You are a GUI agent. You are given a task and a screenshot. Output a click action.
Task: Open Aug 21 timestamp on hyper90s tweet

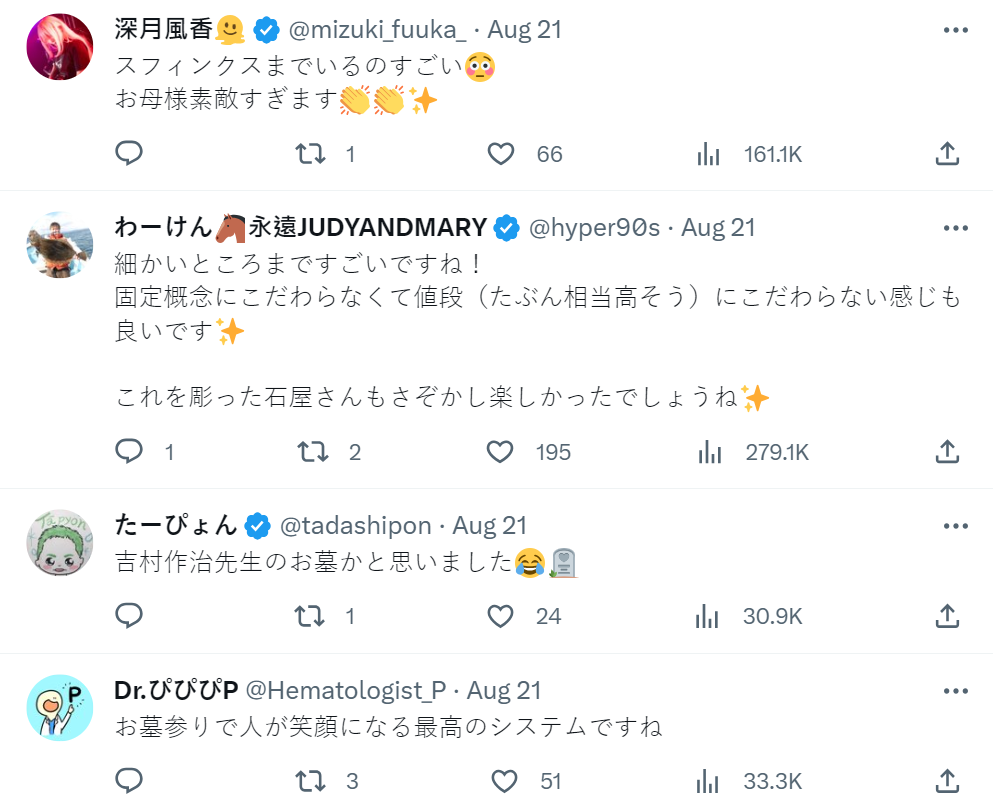pyautogui.click(x=718, y=228)
